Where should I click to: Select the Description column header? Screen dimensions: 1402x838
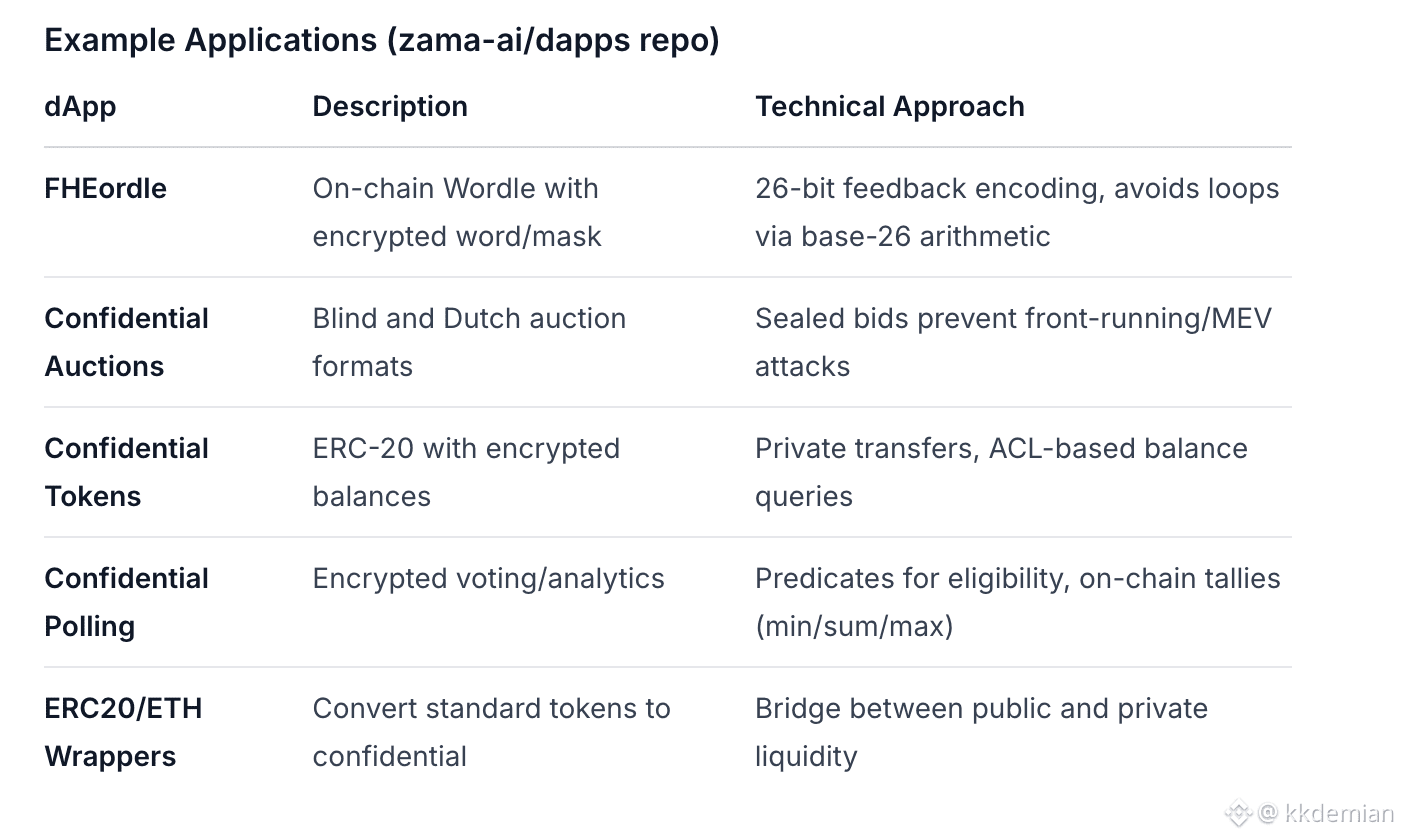[390, 106]
